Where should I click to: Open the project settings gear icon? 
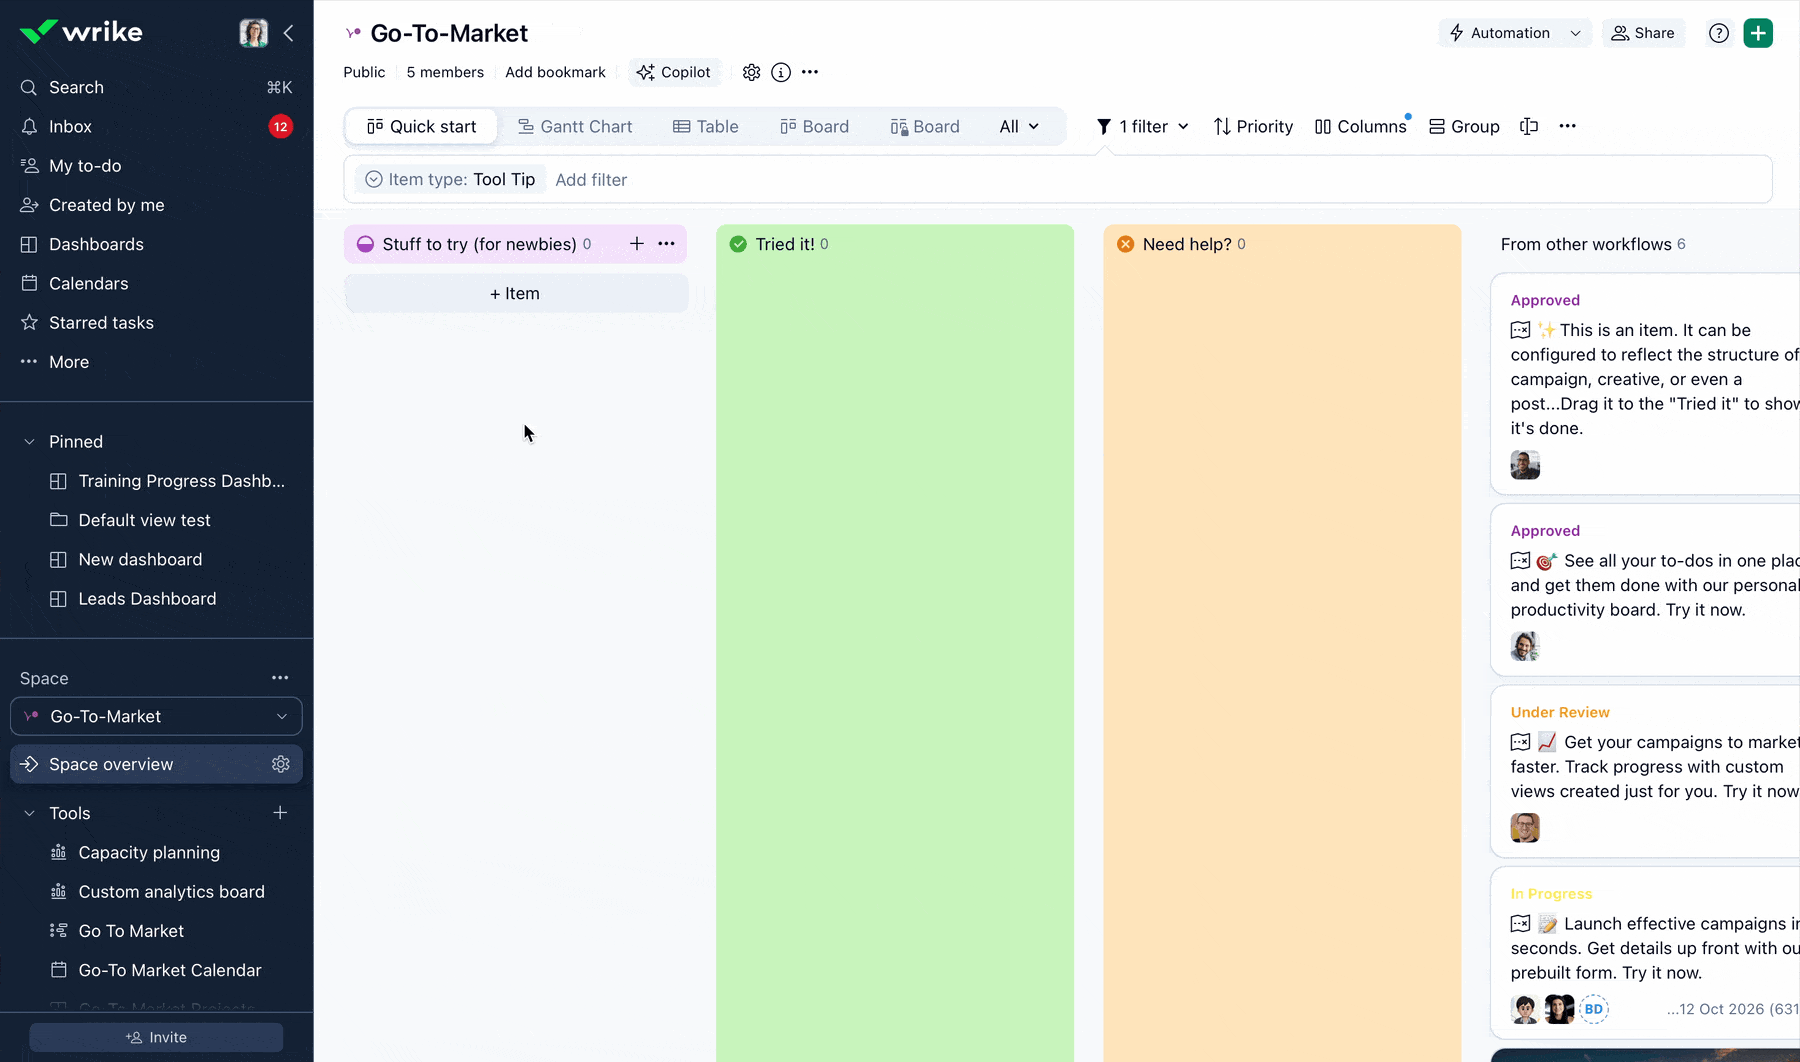point(751,71)
